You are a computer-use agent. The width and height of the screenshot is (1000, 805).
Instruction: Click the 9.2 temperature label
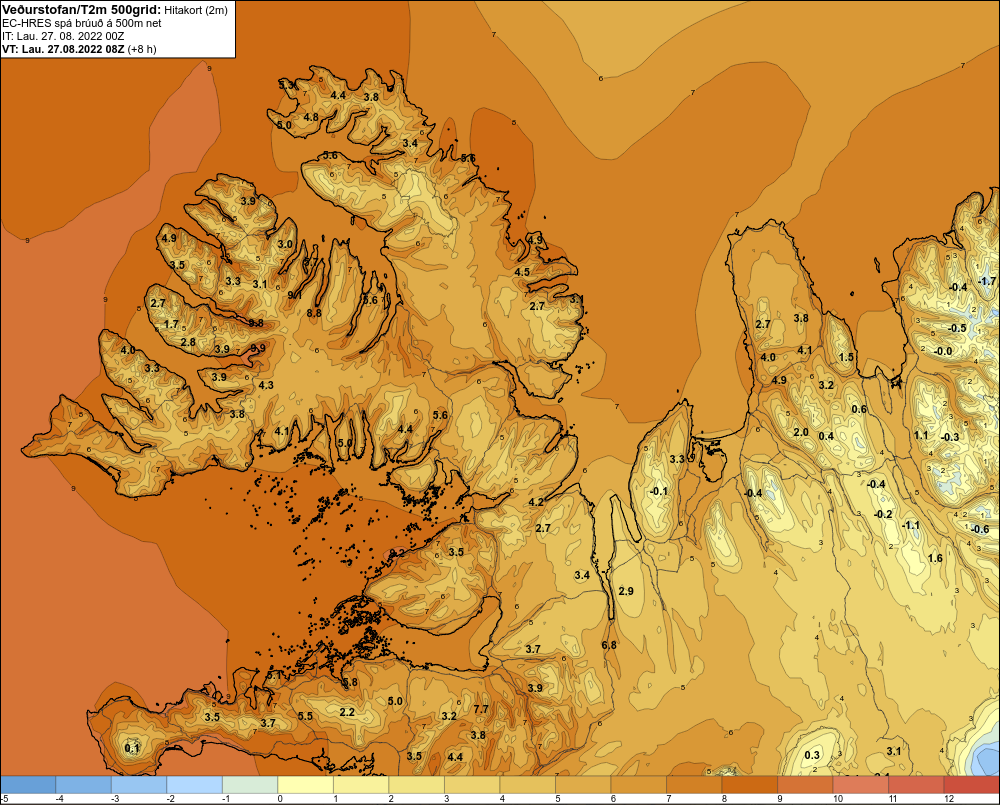pos(397,553)
